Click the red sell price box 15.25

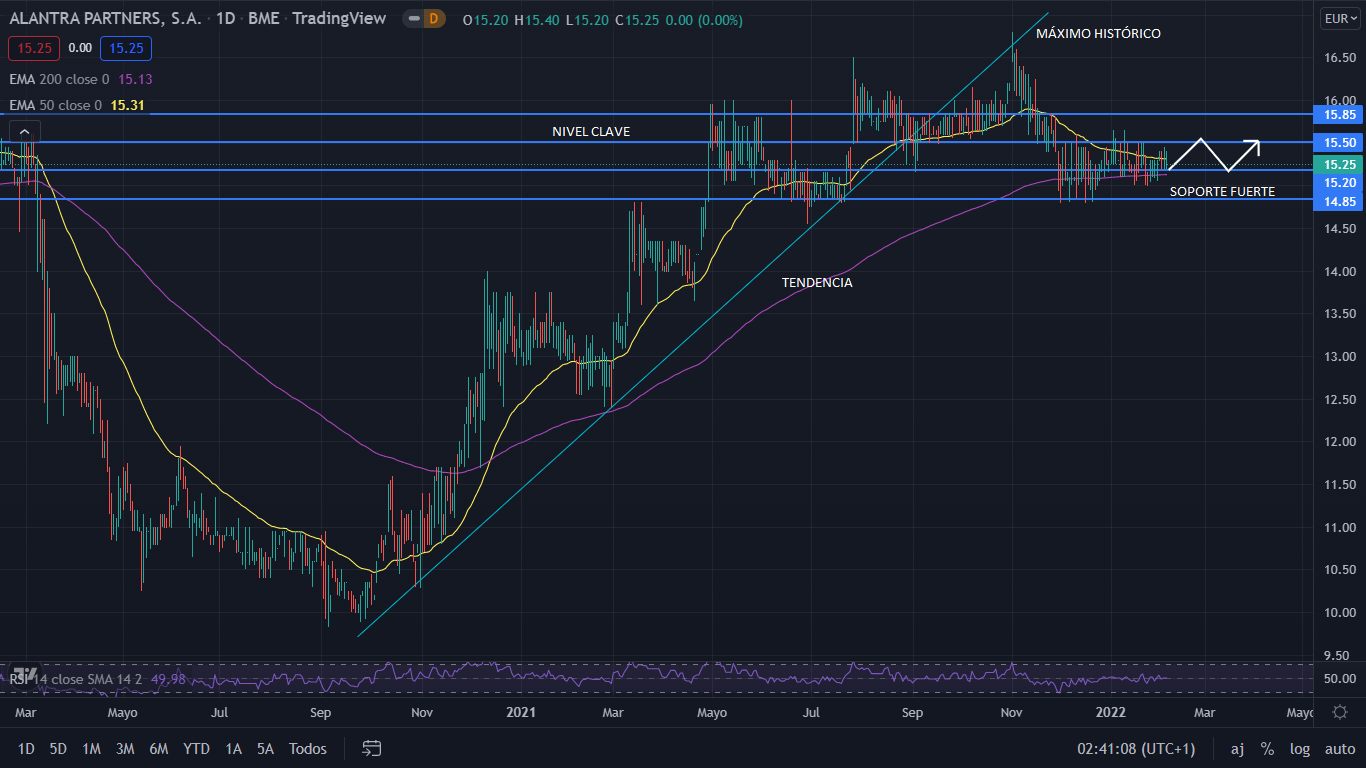[x=34, y=47]
